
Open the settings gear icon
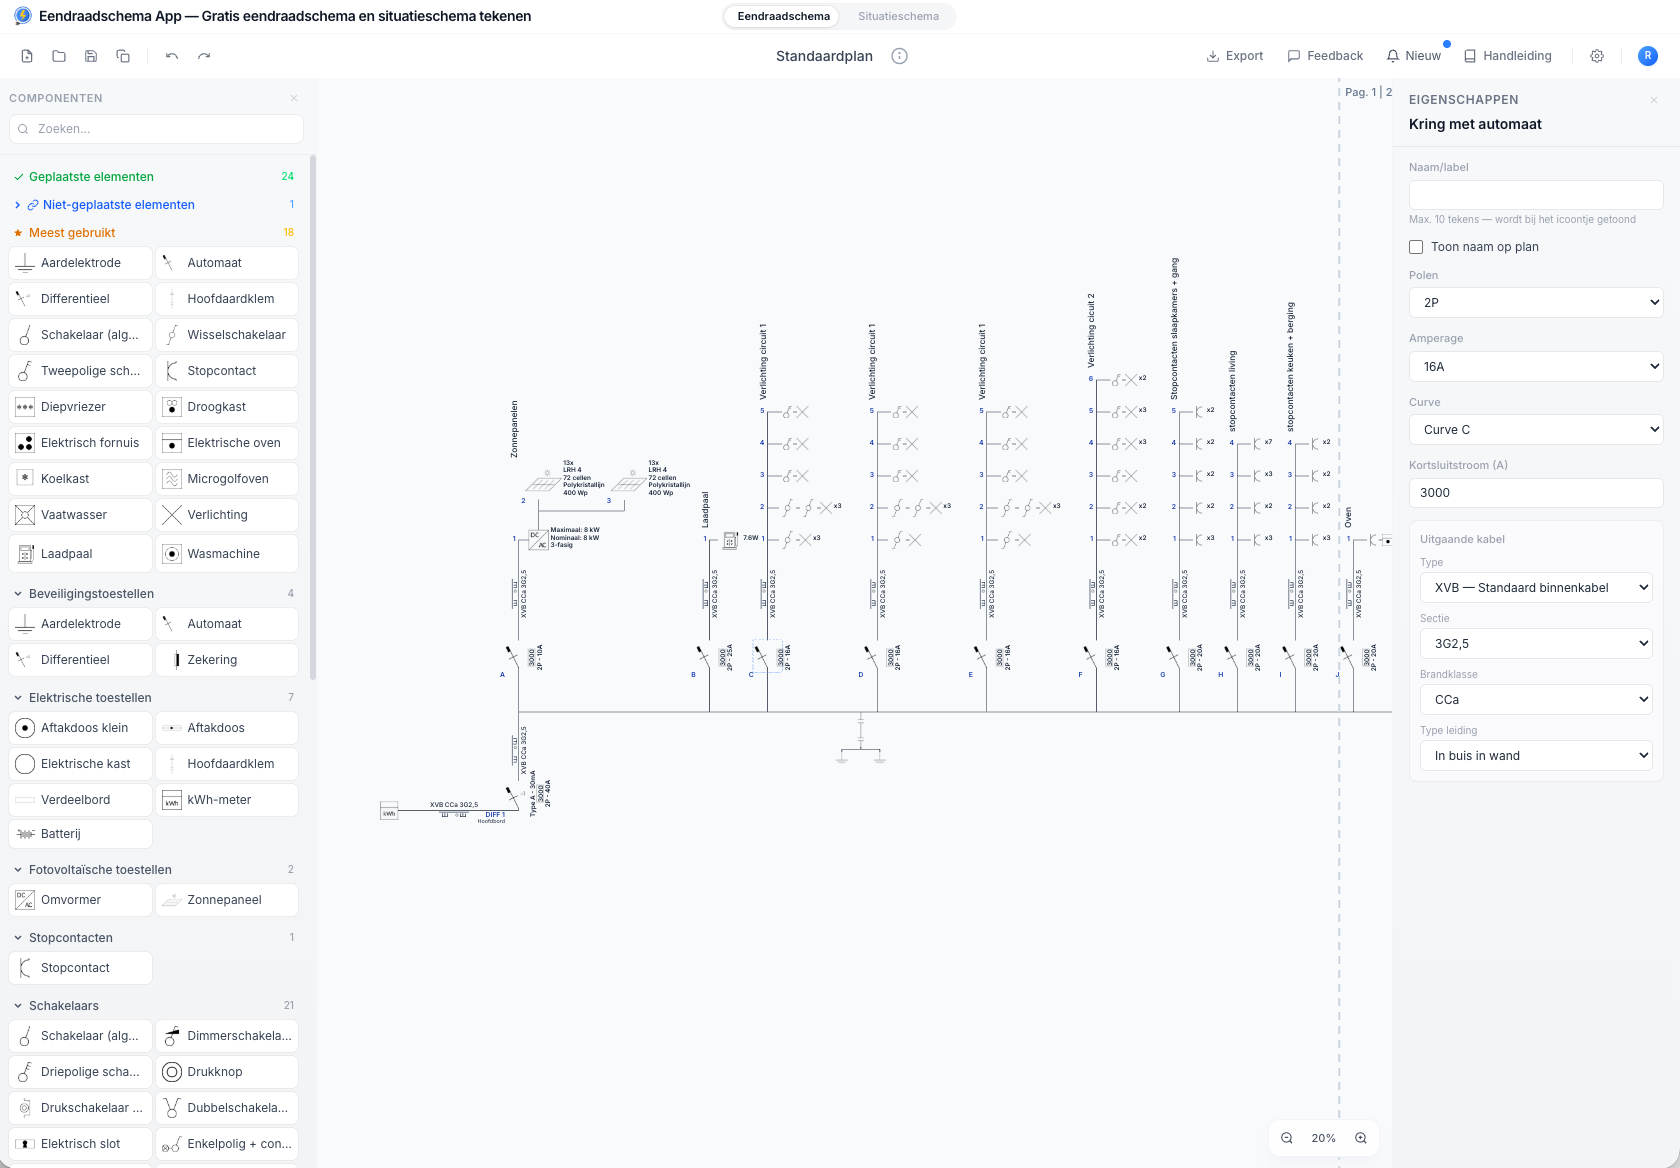coord(1597,56)
